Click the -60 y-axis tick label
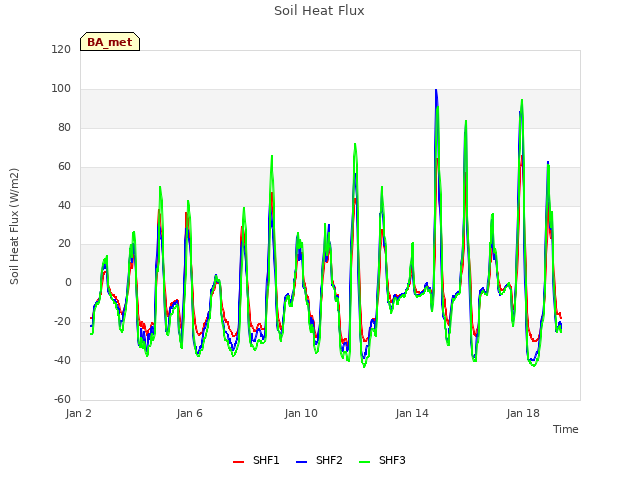Viewport: 640px width, 480px height. tap(62, 399)
